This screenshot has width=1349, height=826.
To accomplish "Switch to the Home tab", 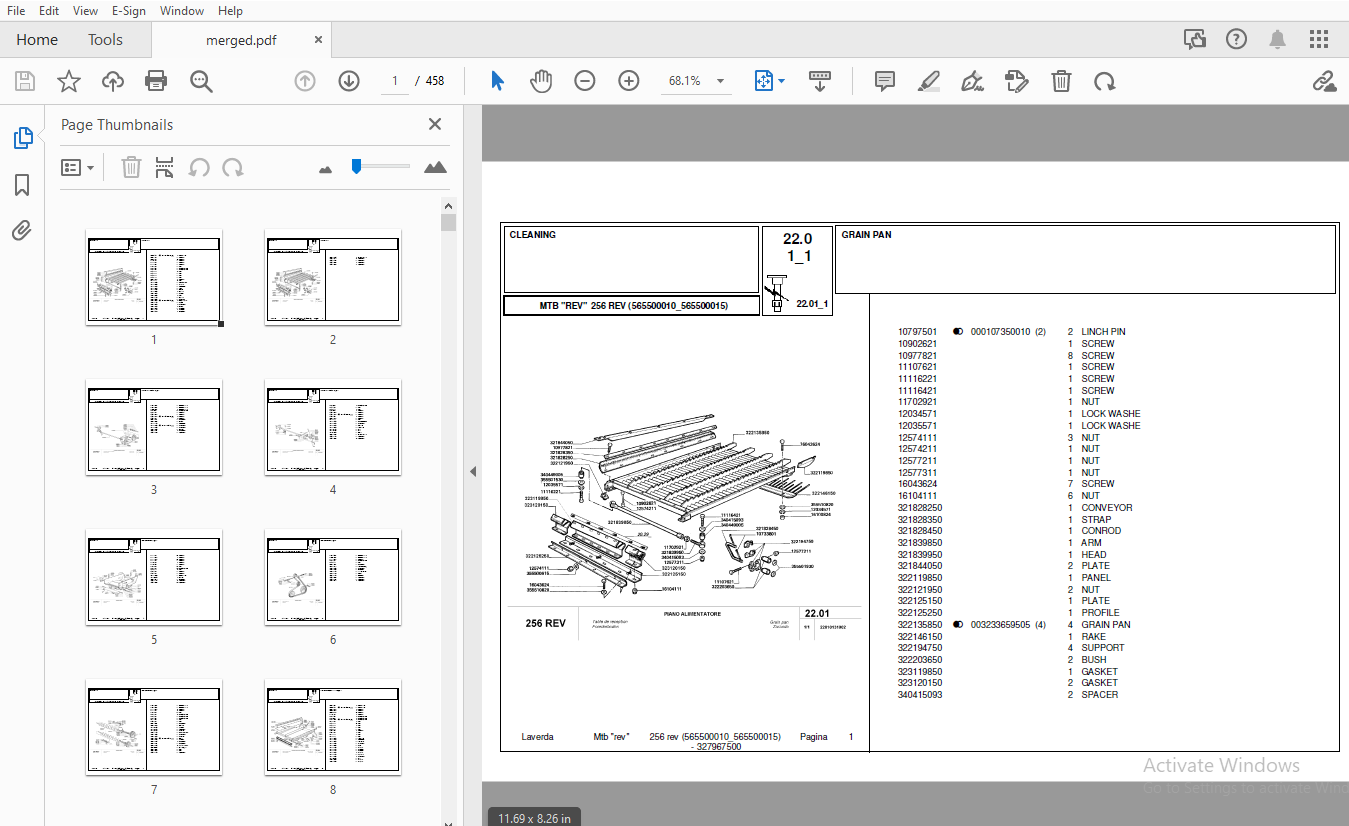I will click(x=37, y=40).
